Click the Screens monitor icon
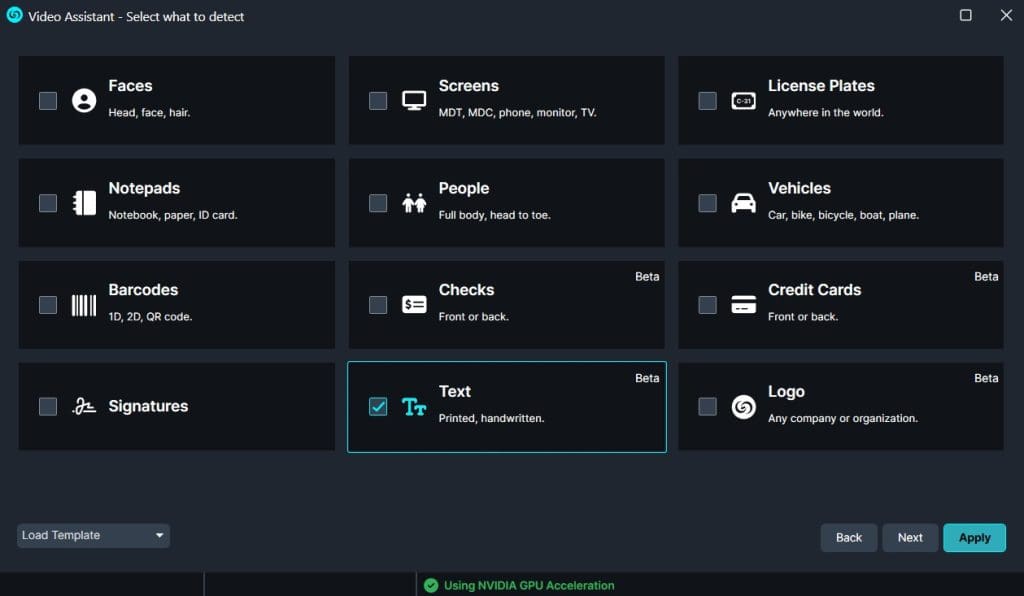 coord(414,100)
